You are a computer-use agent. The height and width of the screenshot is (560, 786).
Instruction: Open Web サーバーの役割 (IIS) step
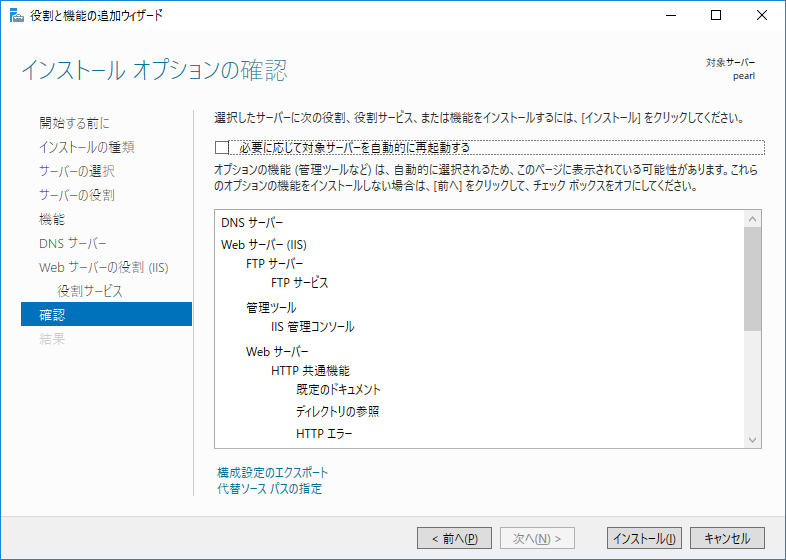(x=104, y=267)
